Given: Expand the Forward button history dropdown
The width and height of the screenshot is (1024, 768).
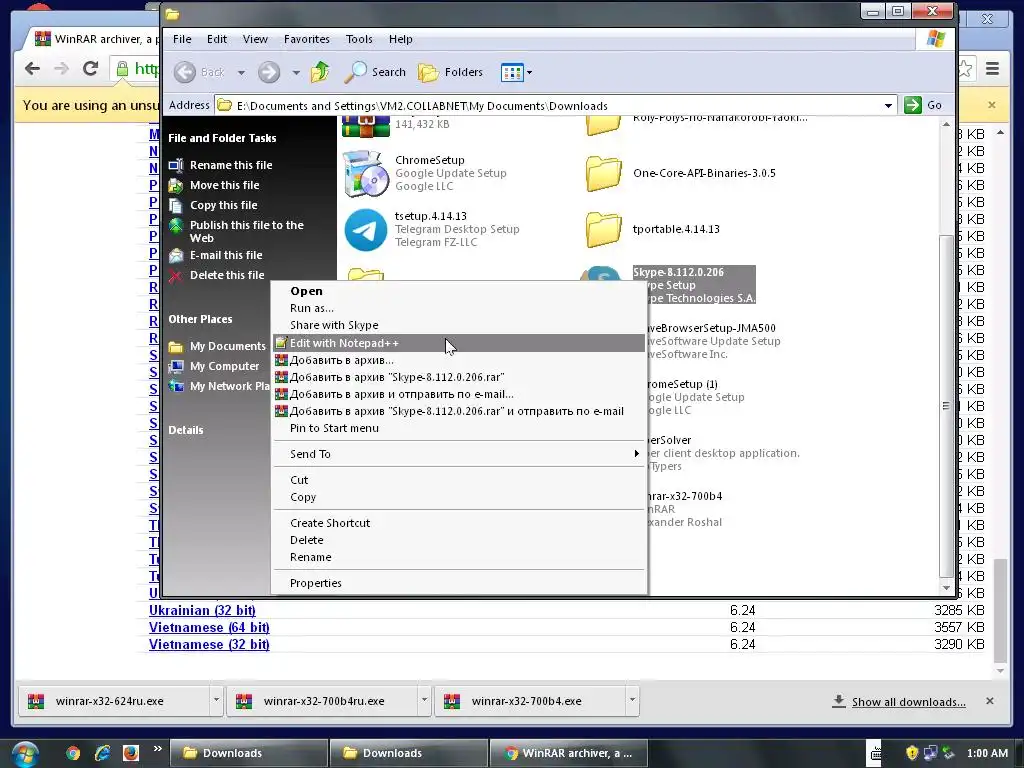Looking at the screenshot, I should pos(296,72).
